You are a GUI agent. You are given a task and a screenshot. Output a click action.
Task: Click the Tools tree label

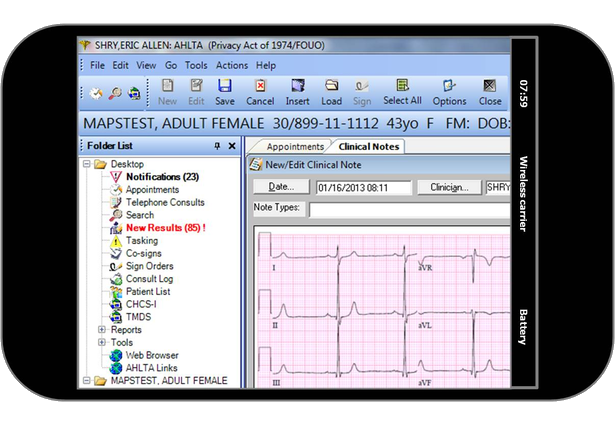tap(122, 342)
